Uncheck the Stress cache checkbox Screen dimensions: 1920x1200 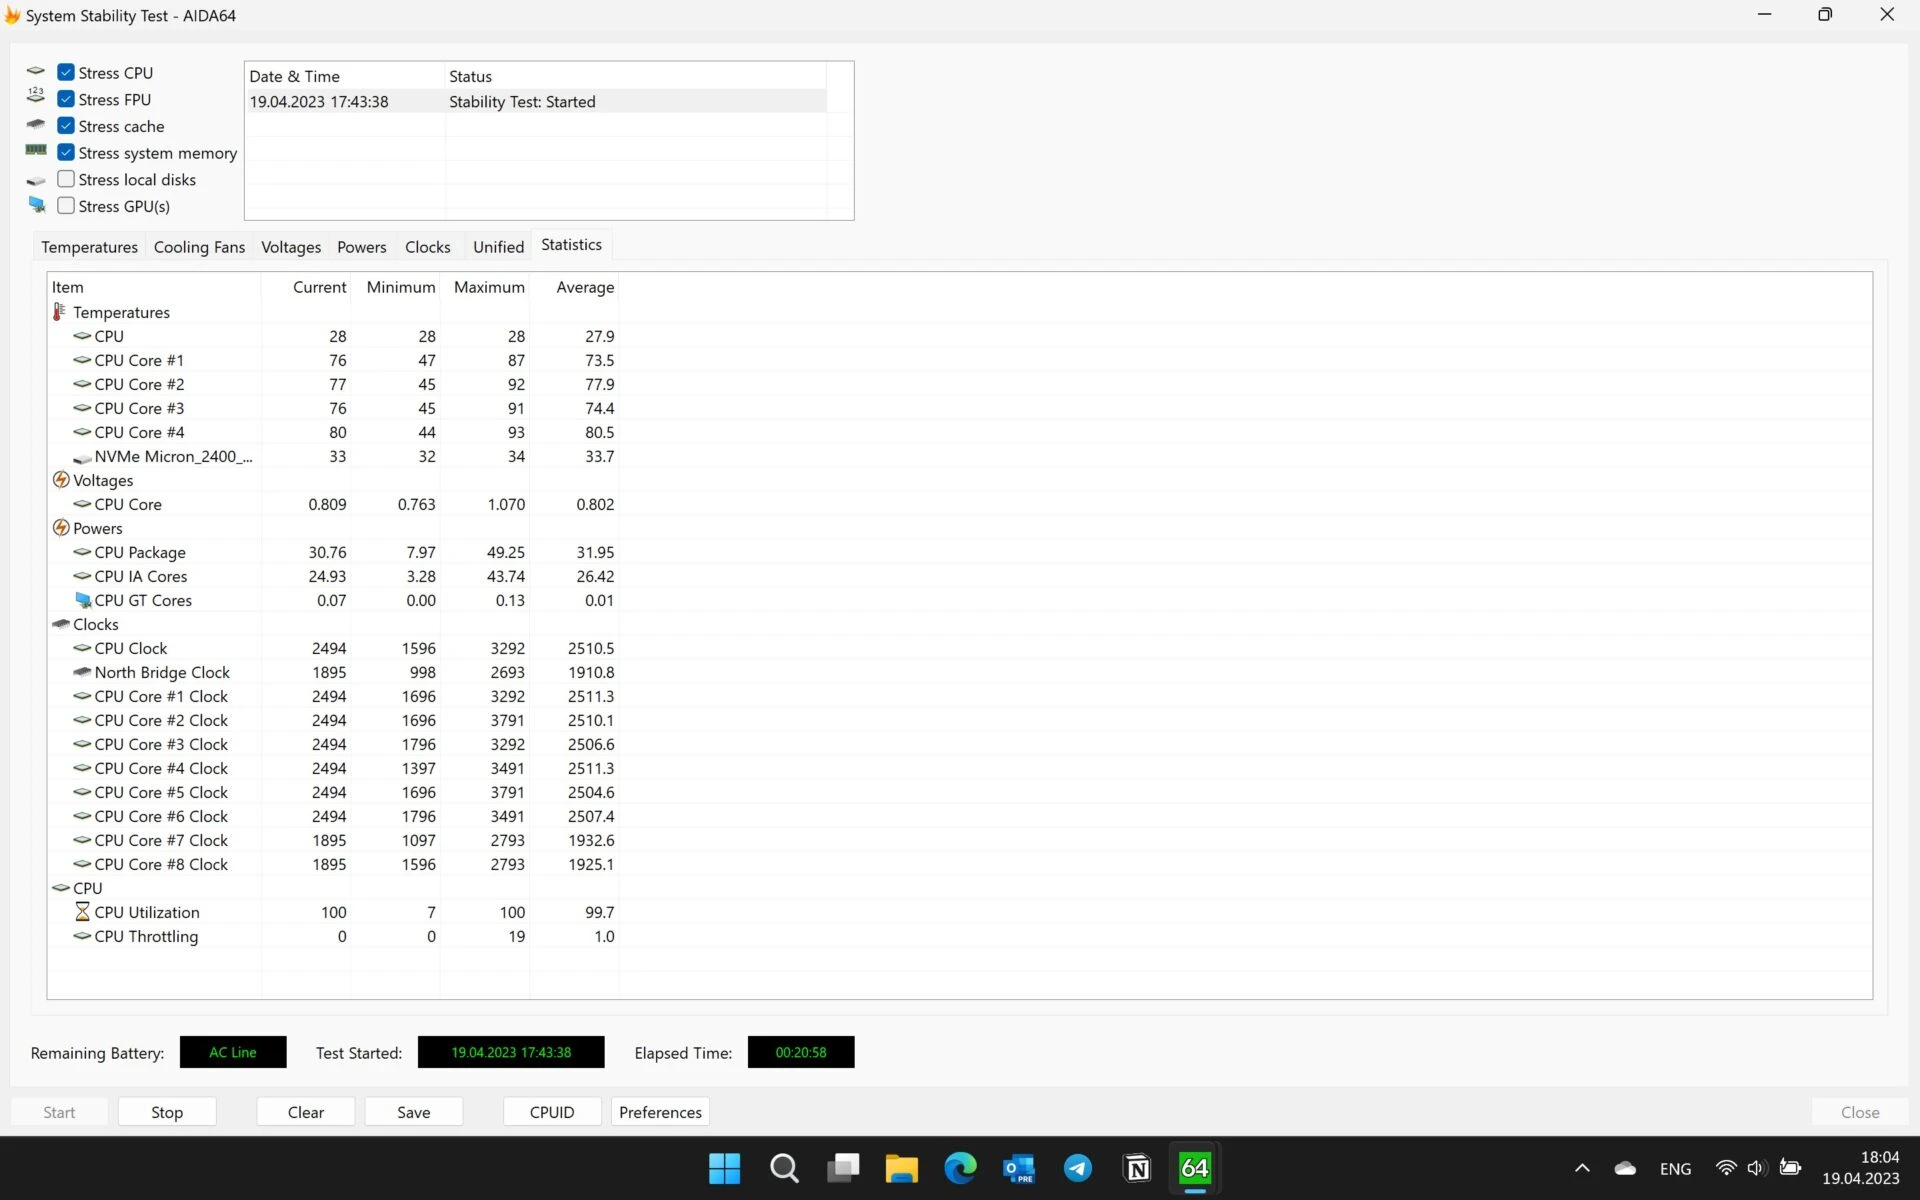(x=66, y=126)
